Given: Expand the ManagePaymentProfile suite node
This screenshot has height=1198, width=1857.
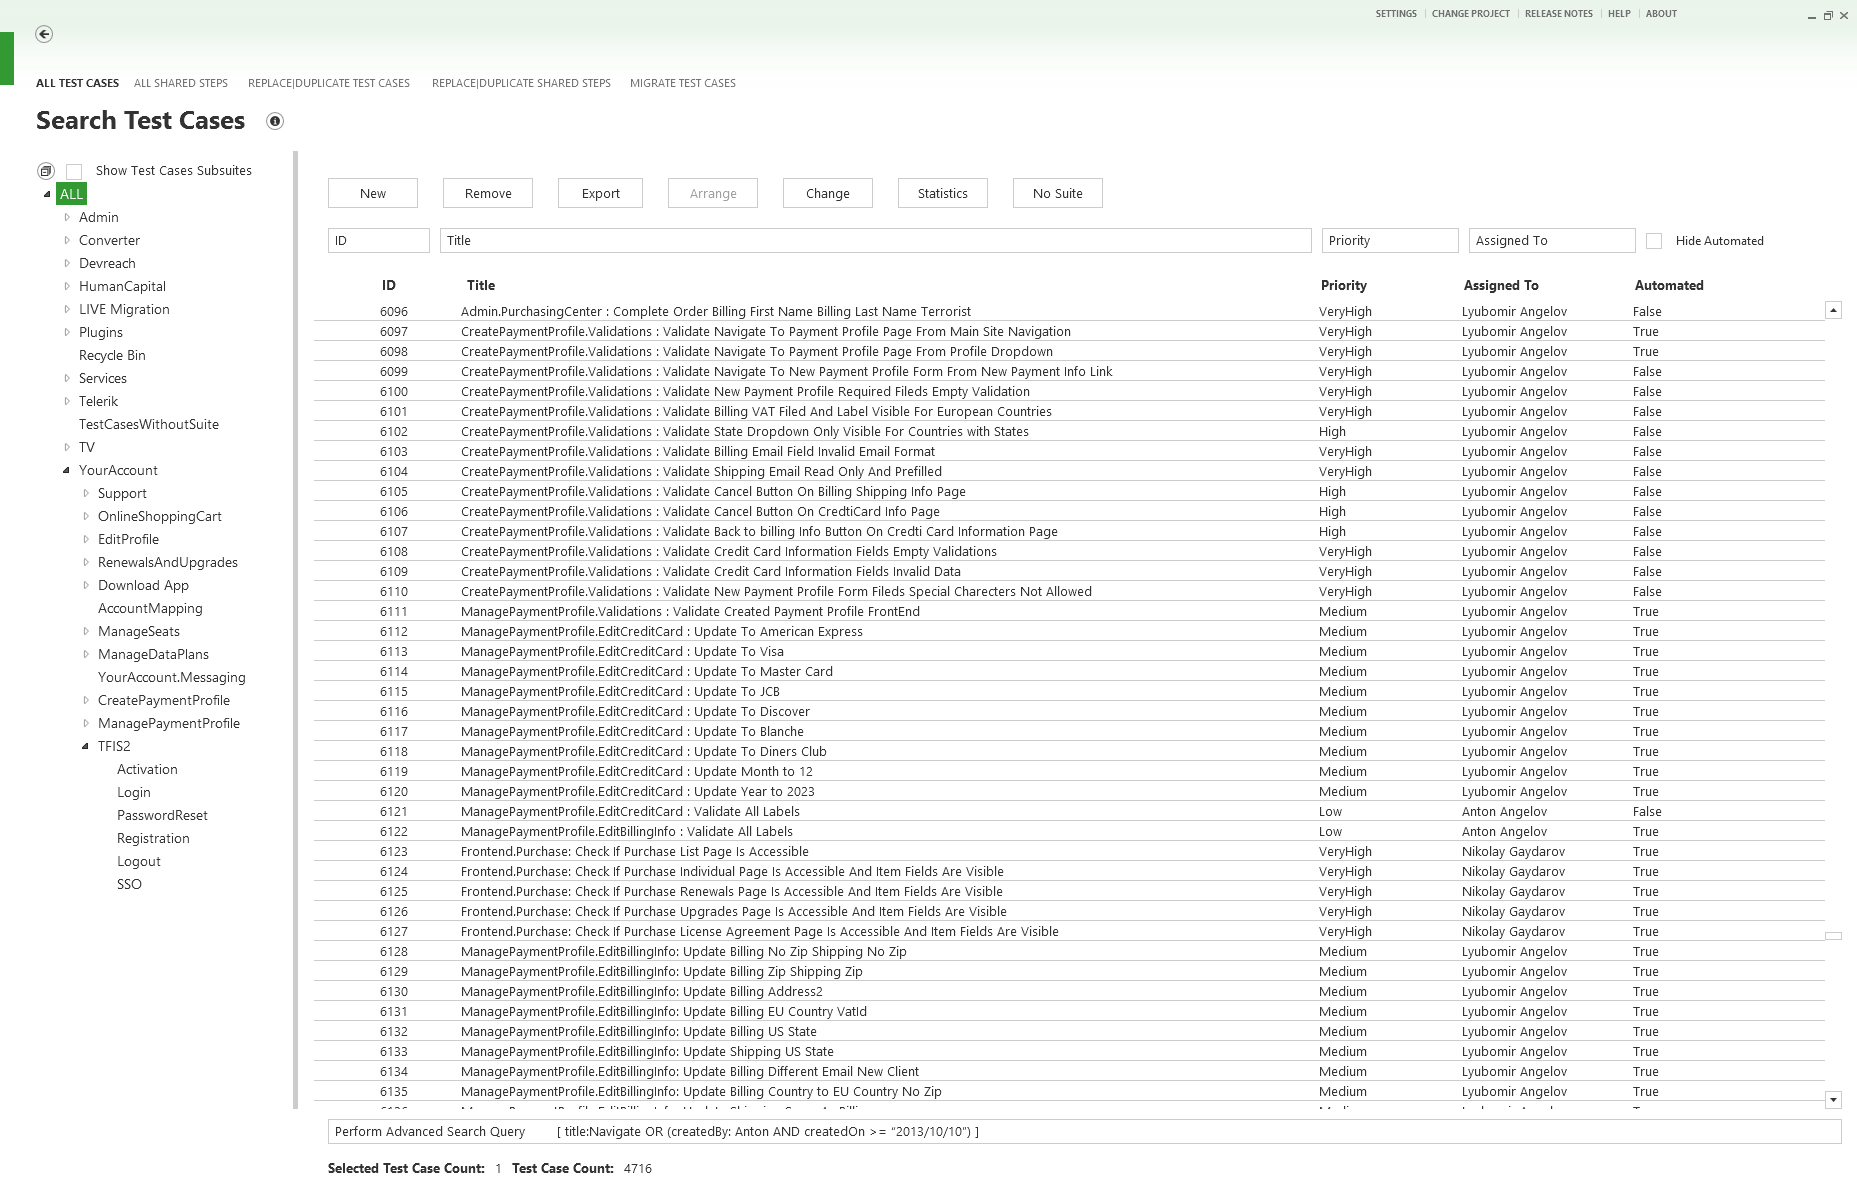Looking at the screenshot, I should (x=86, y=723).
